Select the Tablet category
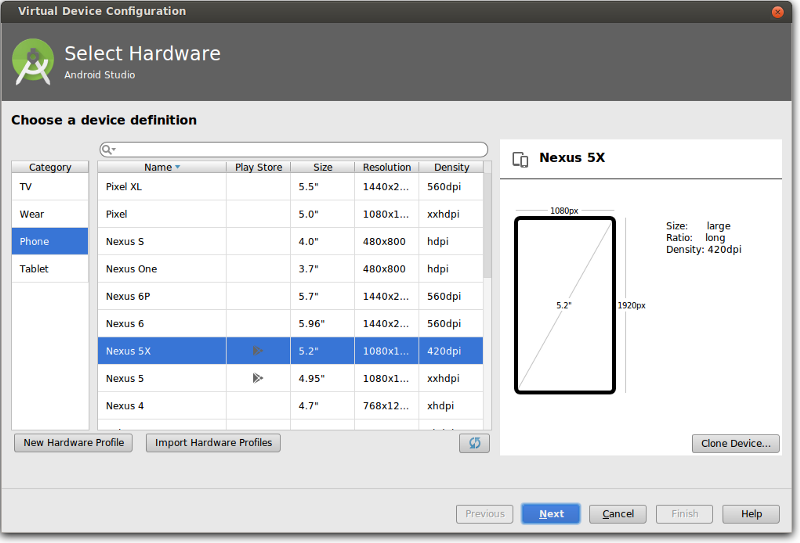The height and width of the screenshot is (543, 800). coord(50,269)
